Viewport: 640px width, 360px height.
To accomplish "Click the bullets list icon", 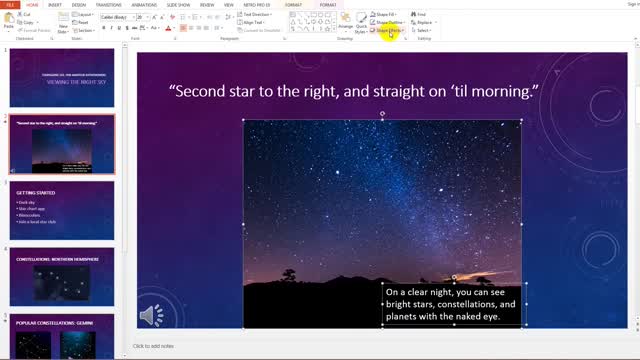I will click(184, 17).
